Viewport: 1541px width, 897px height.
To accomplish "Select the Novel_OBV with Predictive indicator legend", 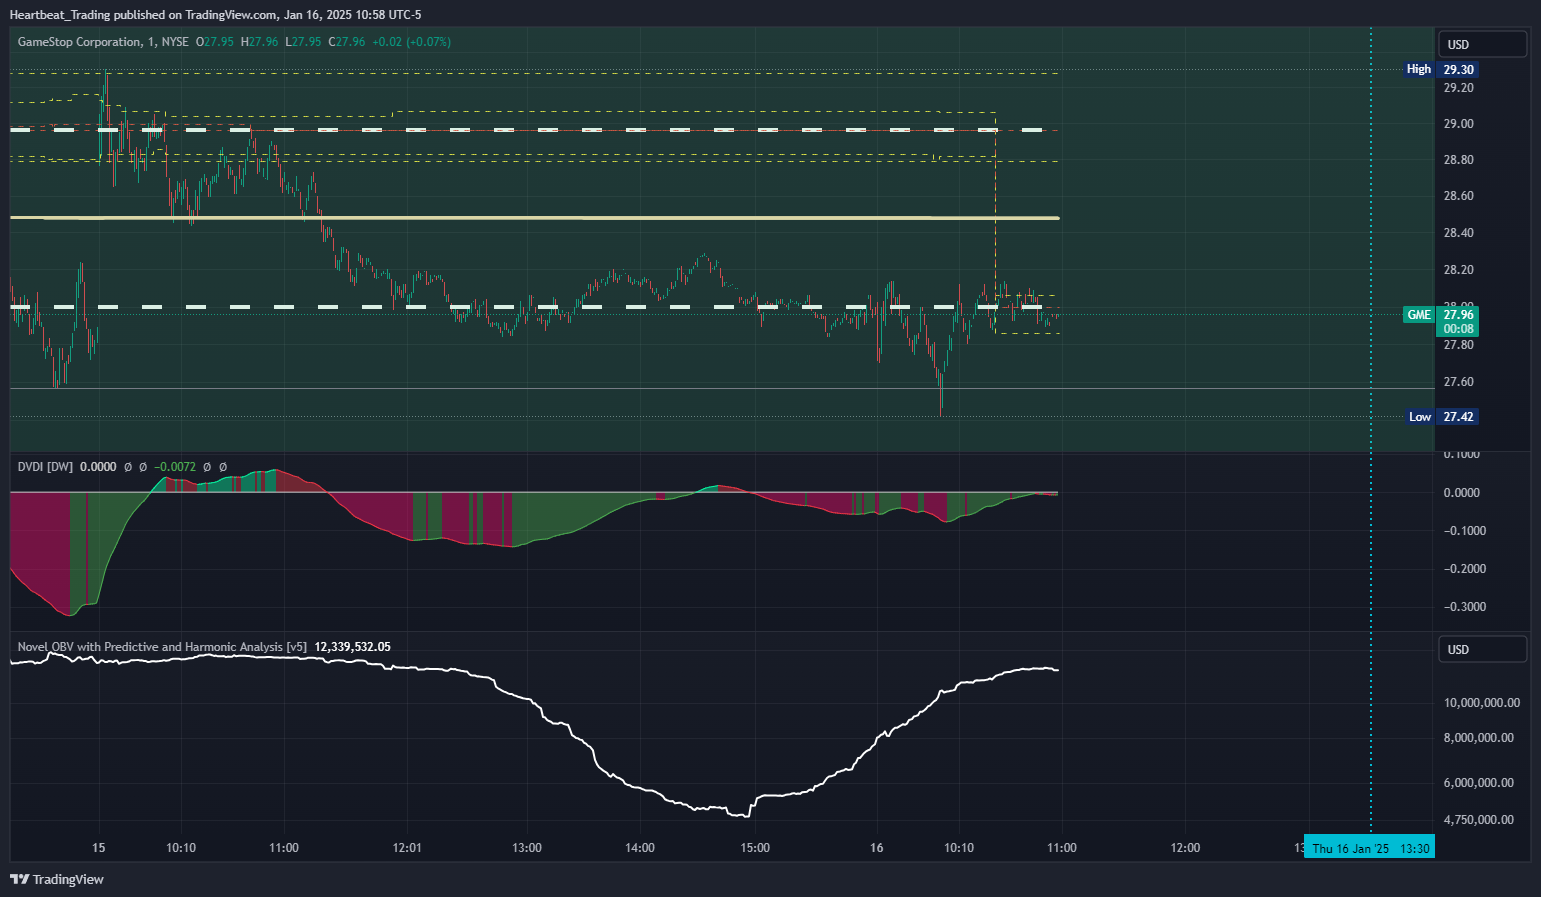I will [x=162, y=647].
